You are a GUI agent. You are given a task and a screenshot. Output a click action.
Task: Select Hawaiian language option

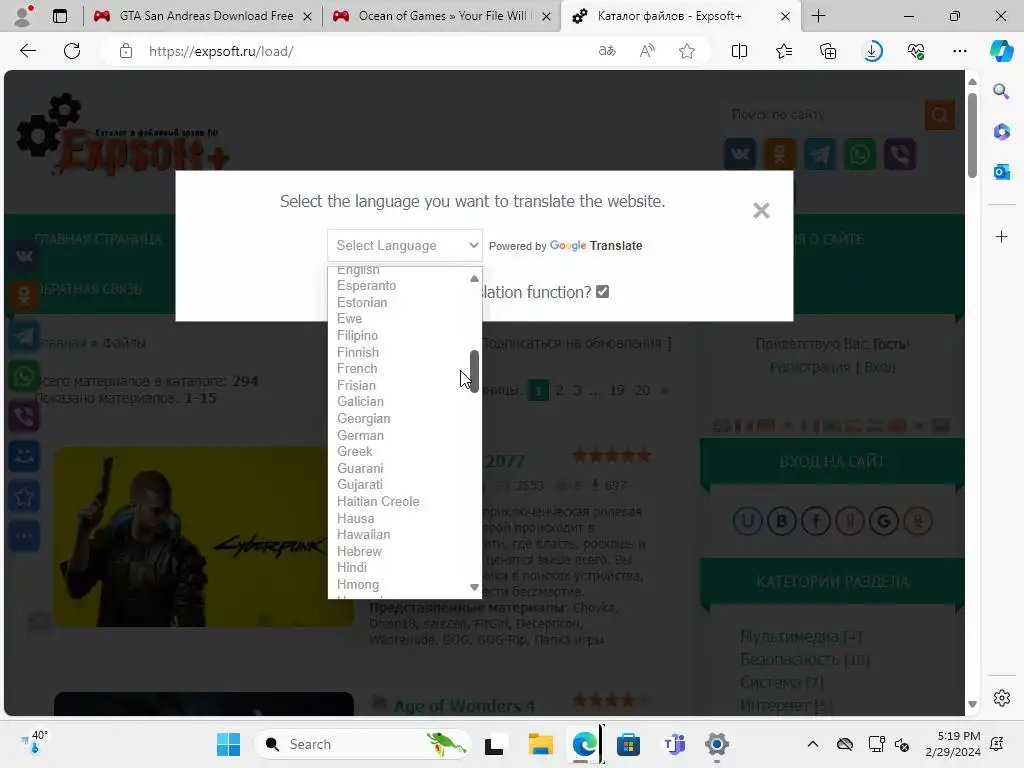pos(363,534)
